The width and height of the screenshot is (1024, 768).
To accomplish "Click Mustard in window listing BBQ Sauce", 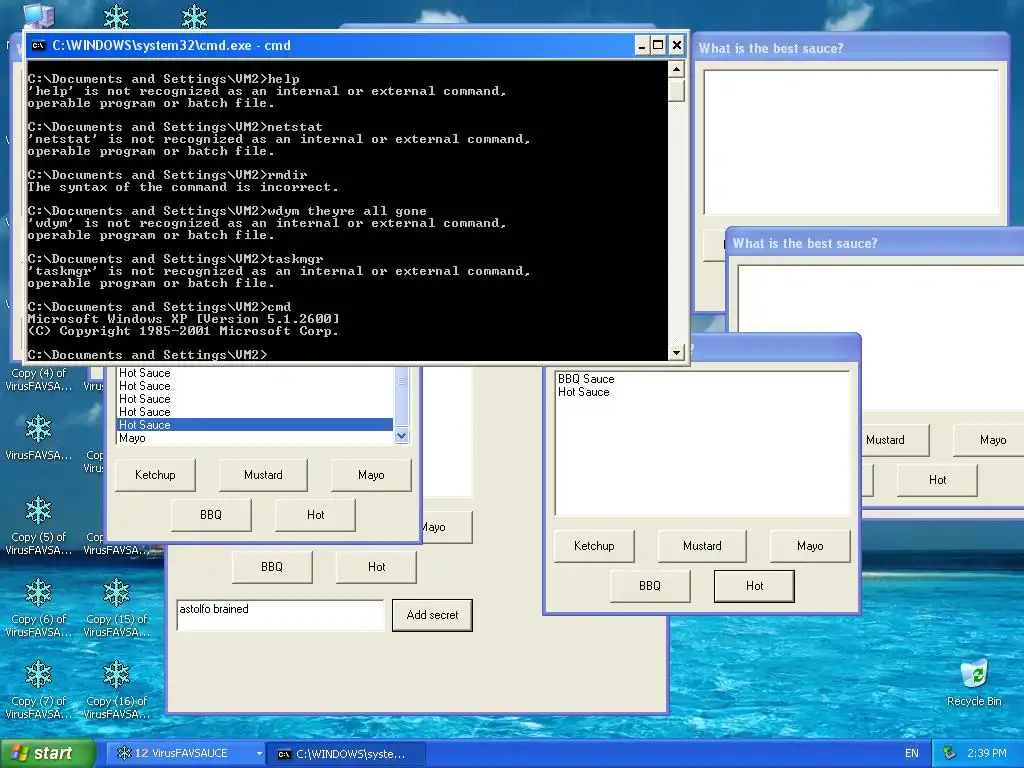I will point(702,546).
